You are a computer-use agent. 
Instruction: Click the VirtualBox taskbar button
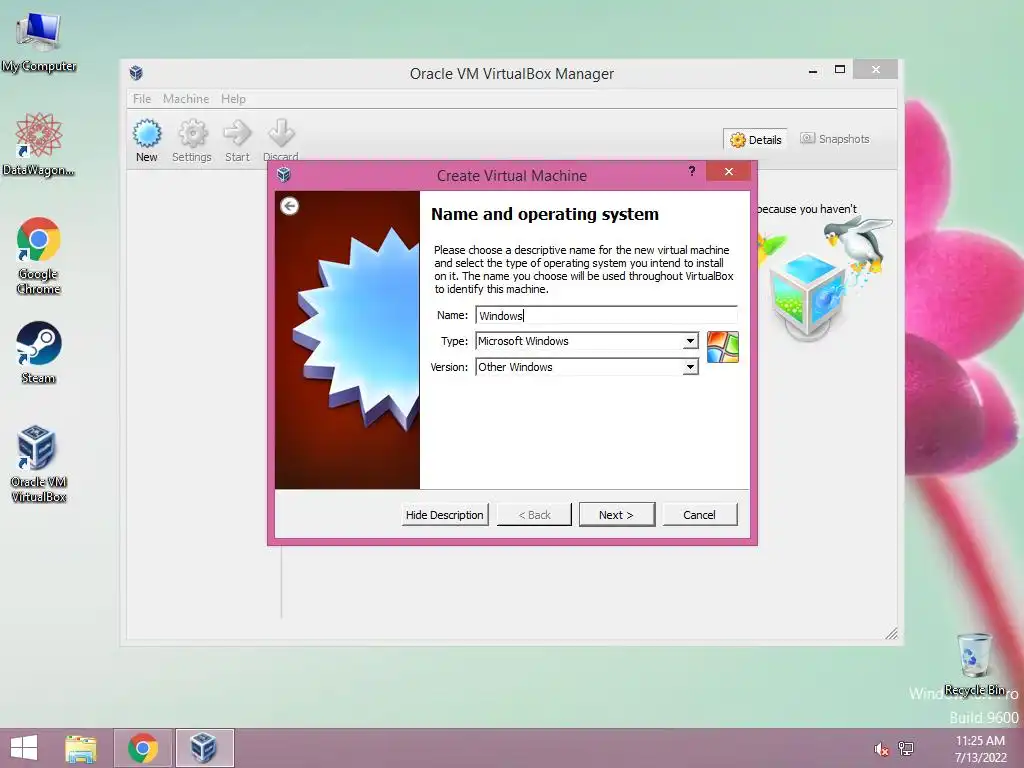[x=204, y=748]
